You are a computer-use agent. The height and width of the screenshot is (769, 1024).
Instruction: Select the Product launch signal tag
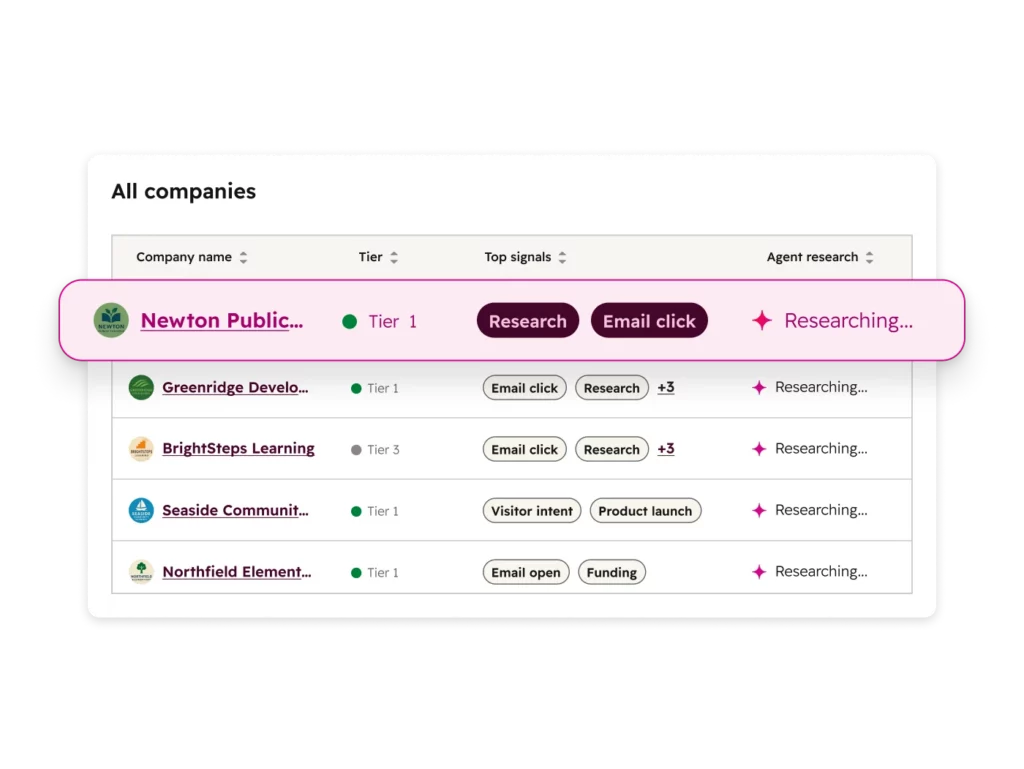coord(645,510)
